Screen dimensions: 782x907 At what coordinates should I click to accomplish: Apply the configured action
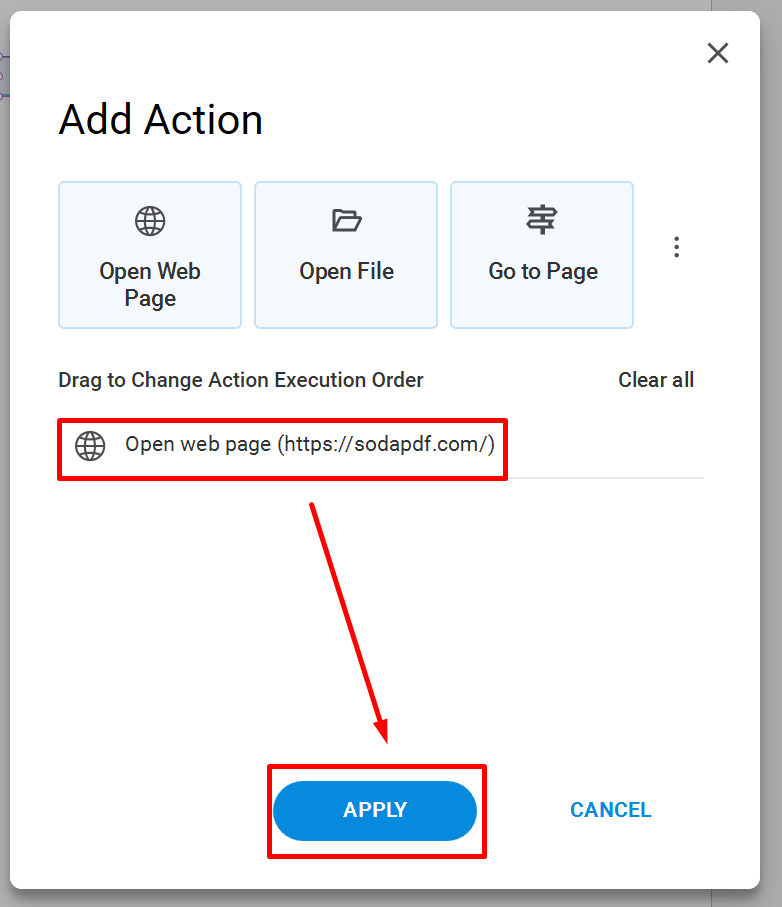coord(375,810)
